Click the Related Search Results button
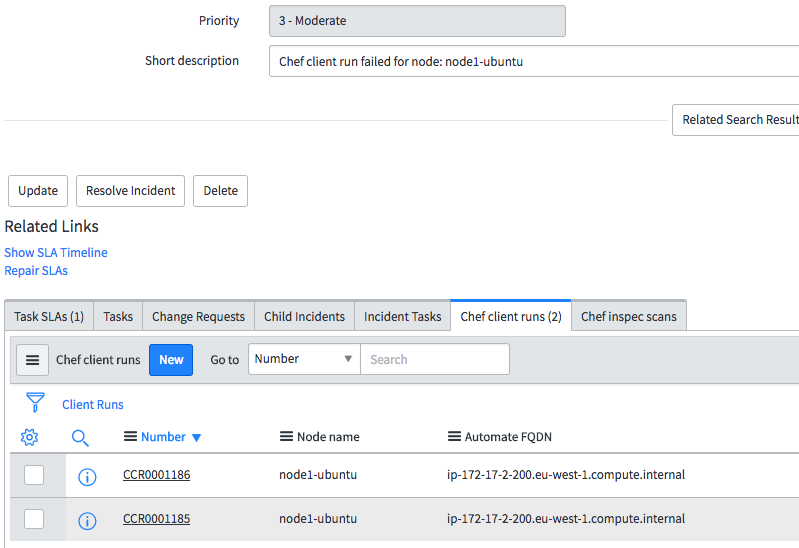Image resolution: width=799 pixels, height=548 pixels. point(736,120)
